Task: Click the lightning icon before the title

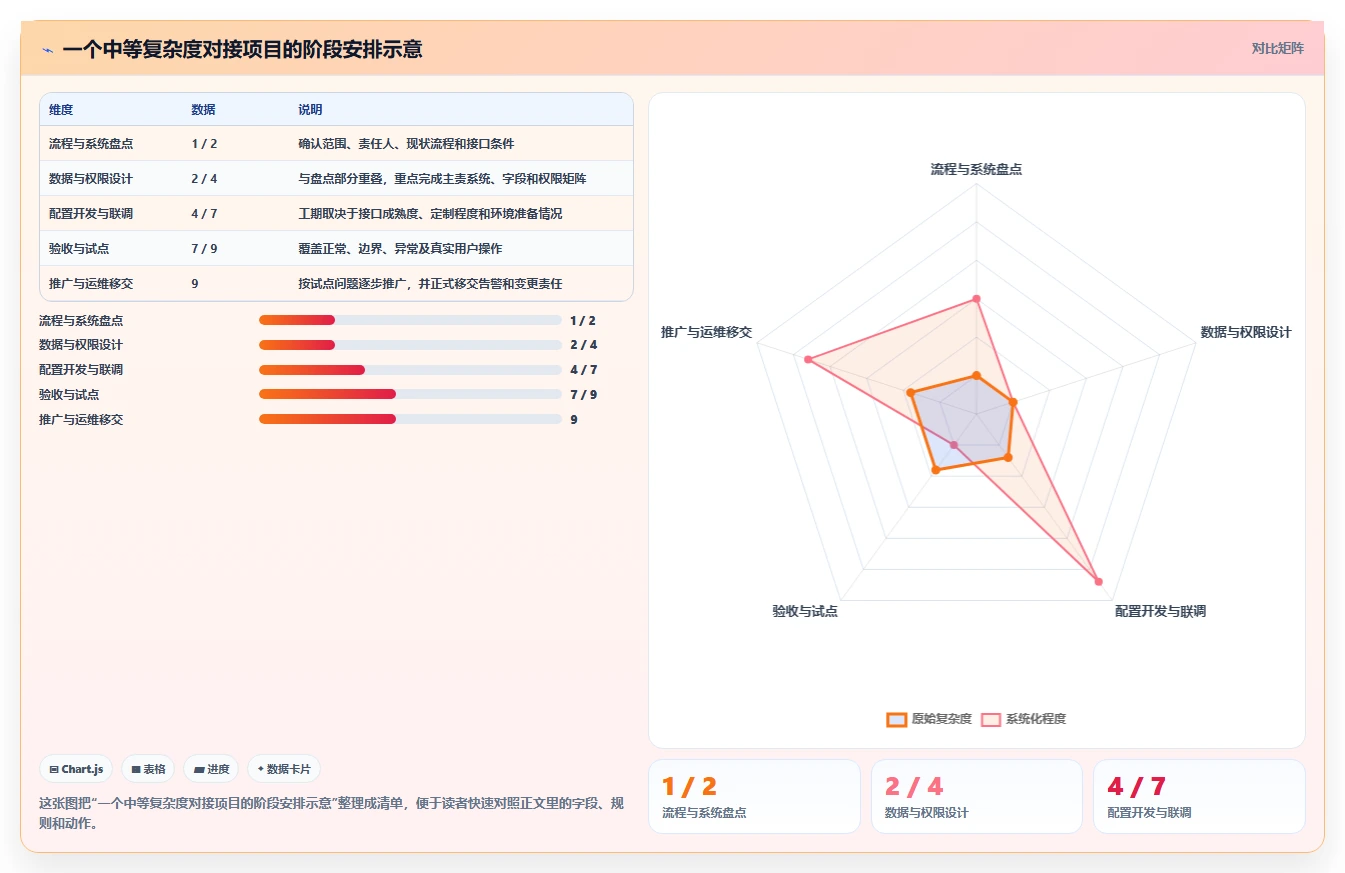Action: click(x=47, y=49)
